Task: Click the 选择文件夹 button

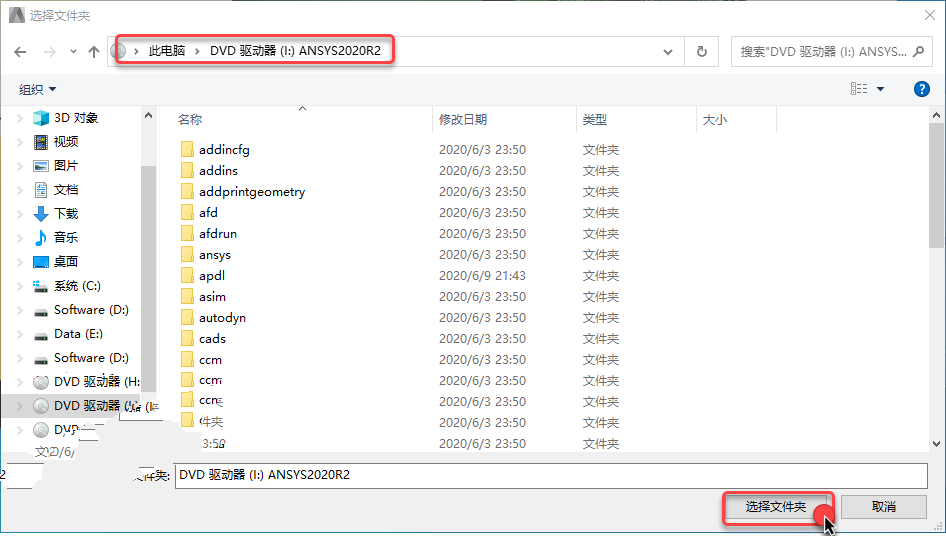Action: point(776,507)
